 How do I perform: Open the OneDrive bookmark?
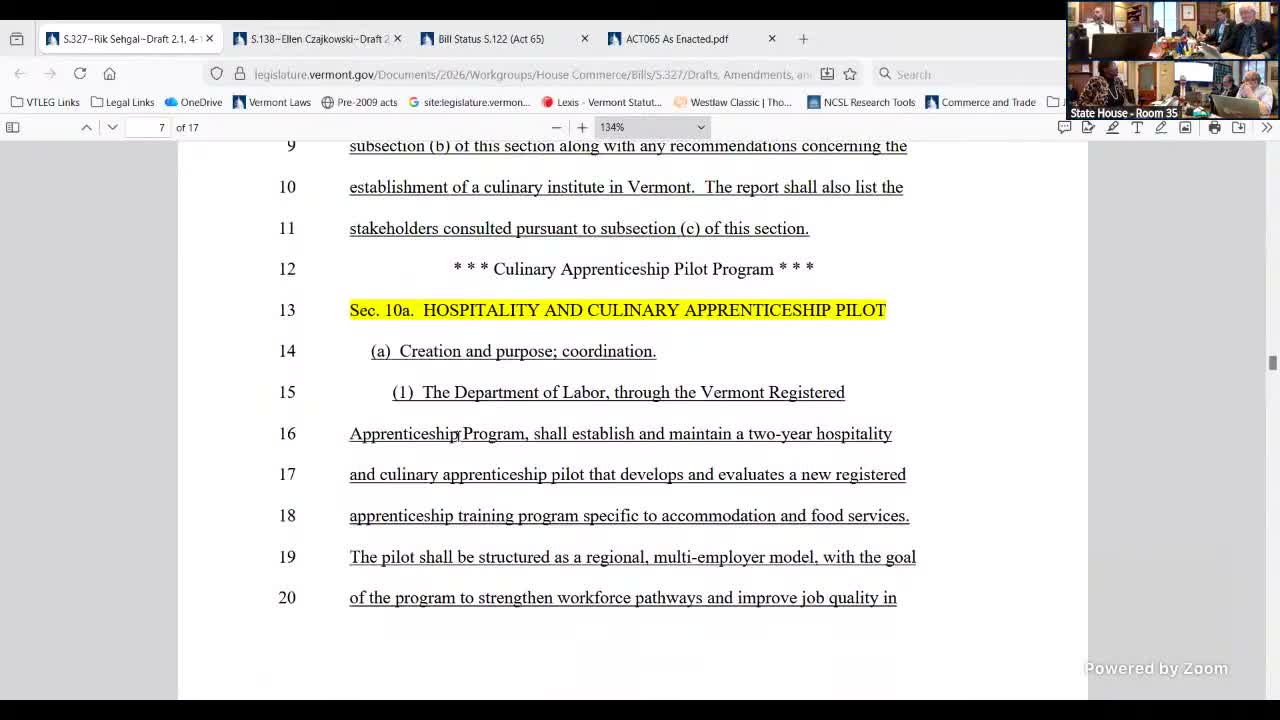click(x=193, y=102)
